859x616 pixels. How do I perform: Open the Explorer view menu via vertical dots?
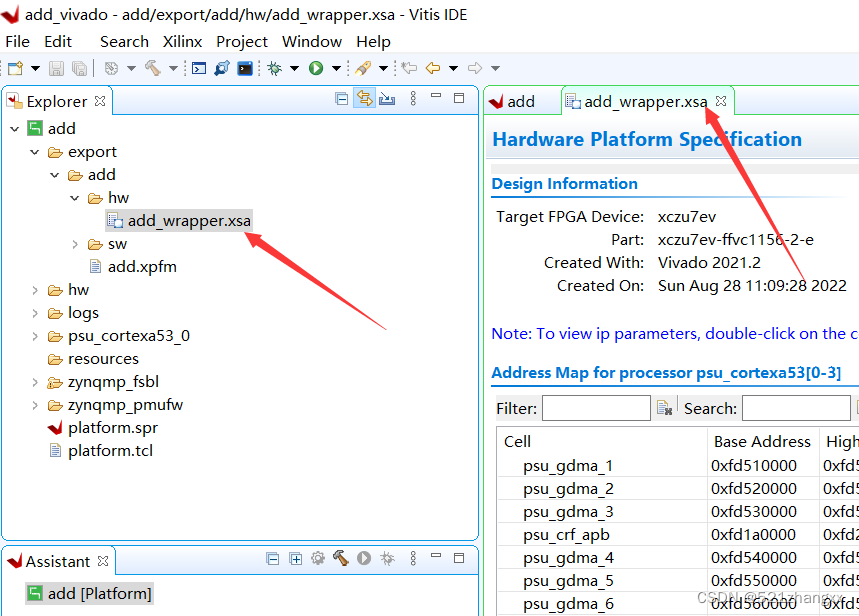413,98
